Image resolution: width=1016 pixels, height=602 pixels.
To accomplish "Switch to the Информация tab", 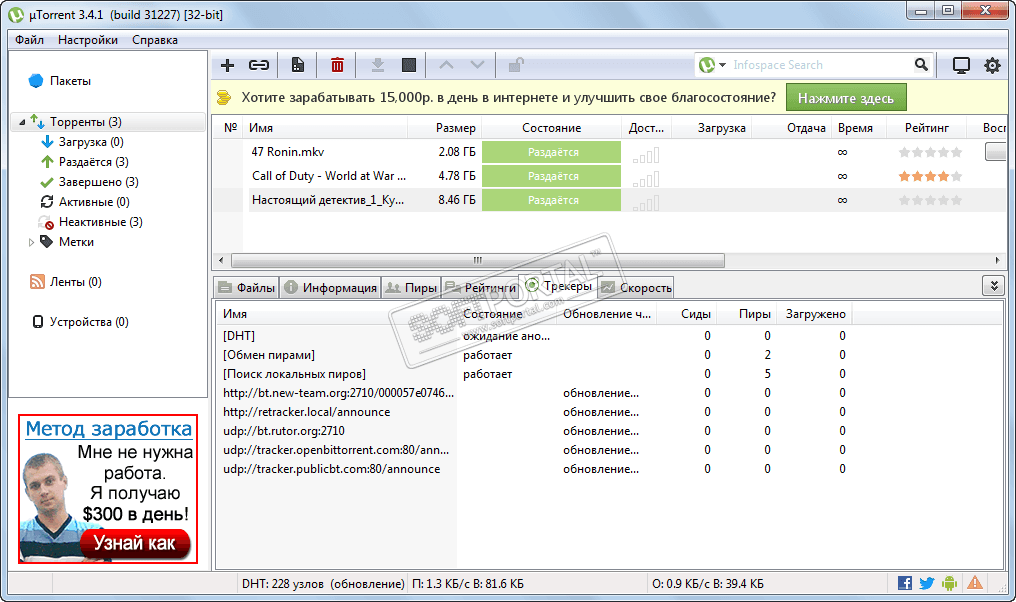I will click(x=330, y=288).
